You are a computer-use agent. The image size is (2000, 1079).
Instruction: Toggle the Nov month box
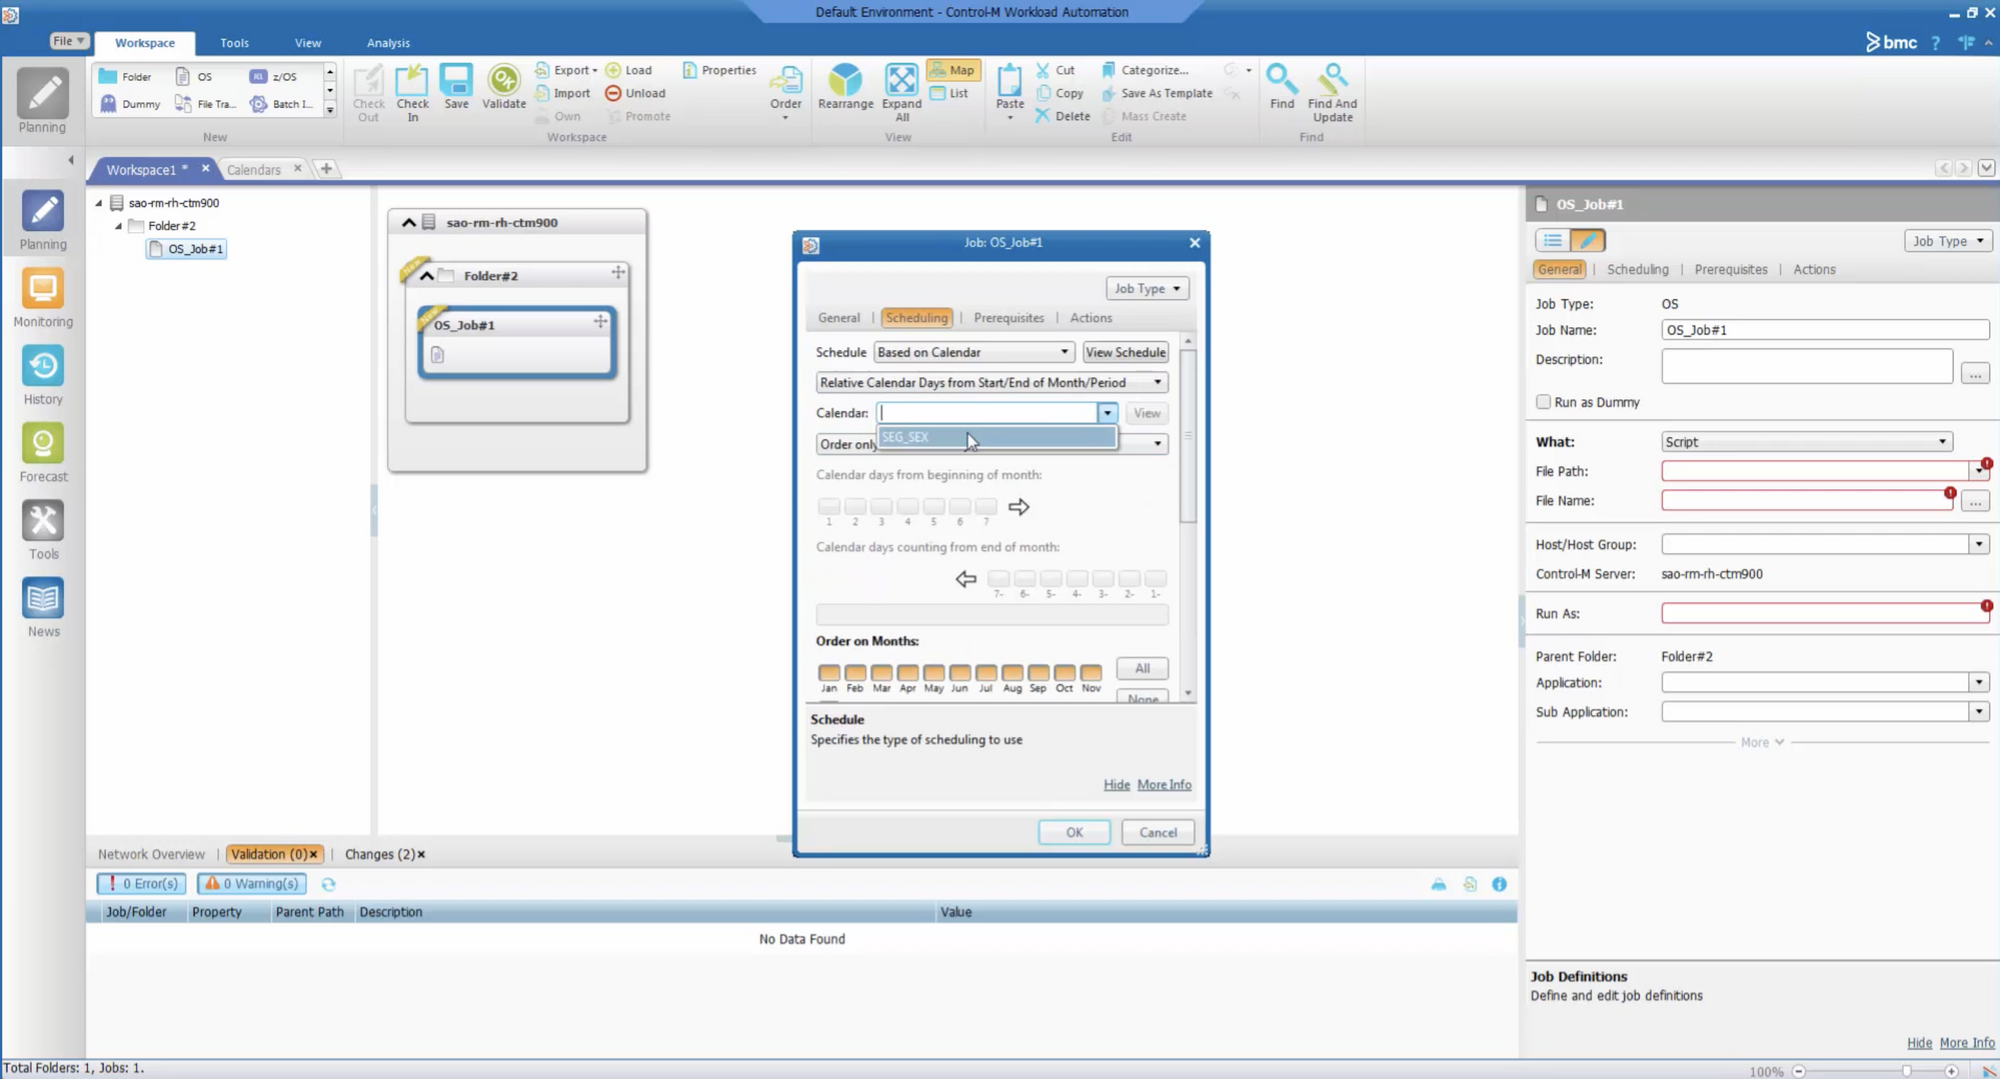[1091, 673]
